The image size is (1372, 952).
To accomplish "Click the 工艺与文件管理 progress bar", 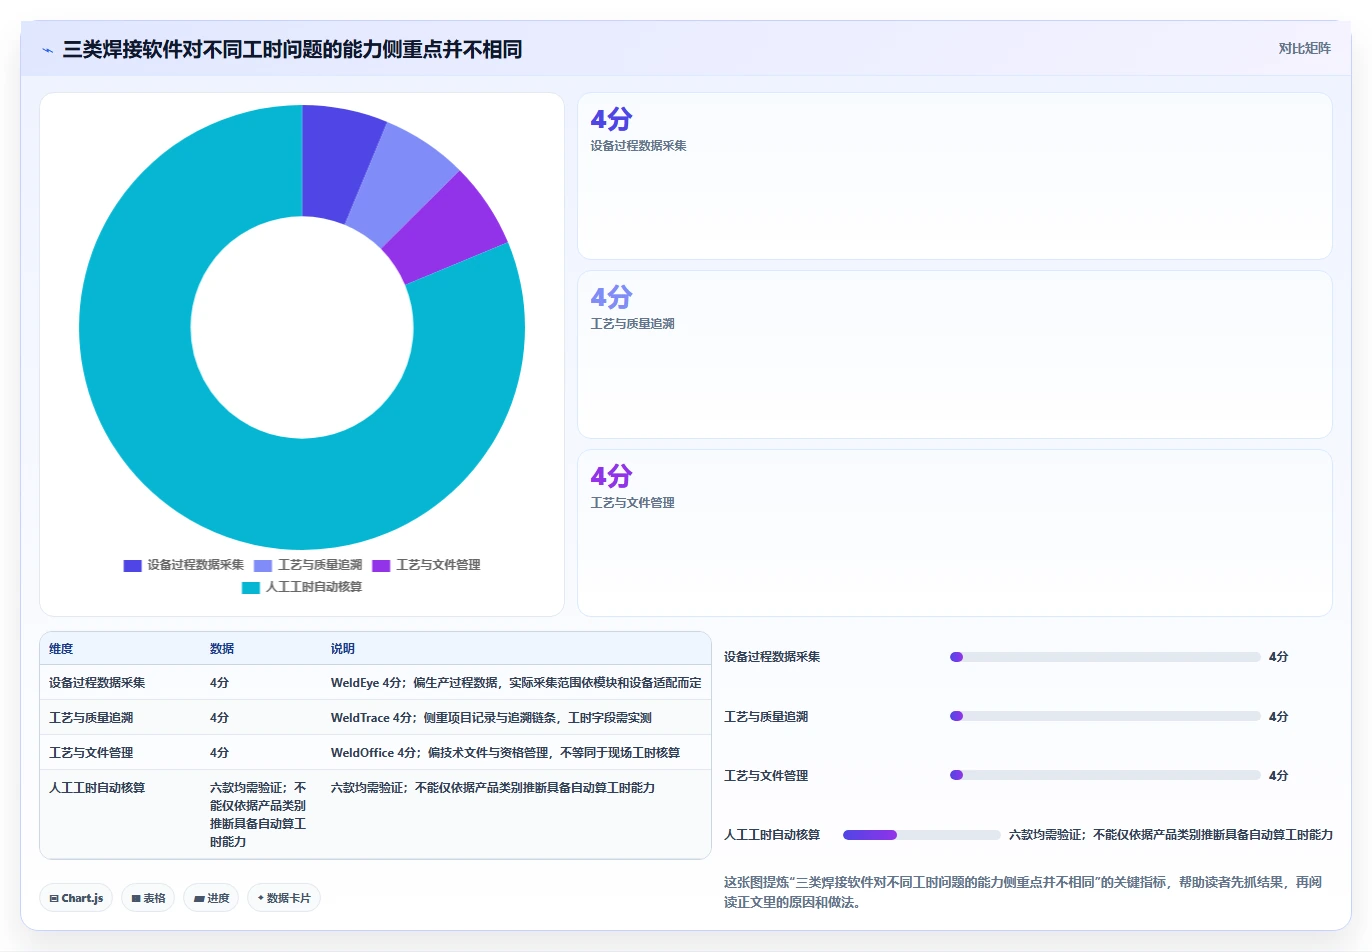I will (1105, 775).
